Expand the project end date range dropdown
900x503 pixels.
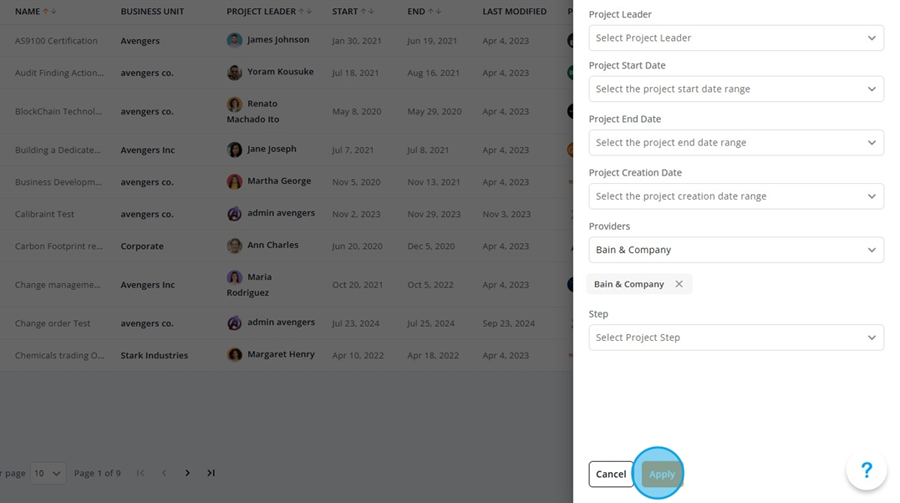tap(736, 142)
